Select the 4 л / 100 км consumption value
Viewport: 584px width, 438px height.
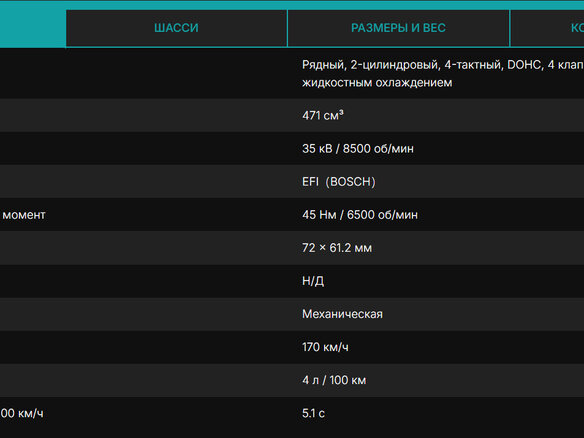334,380
